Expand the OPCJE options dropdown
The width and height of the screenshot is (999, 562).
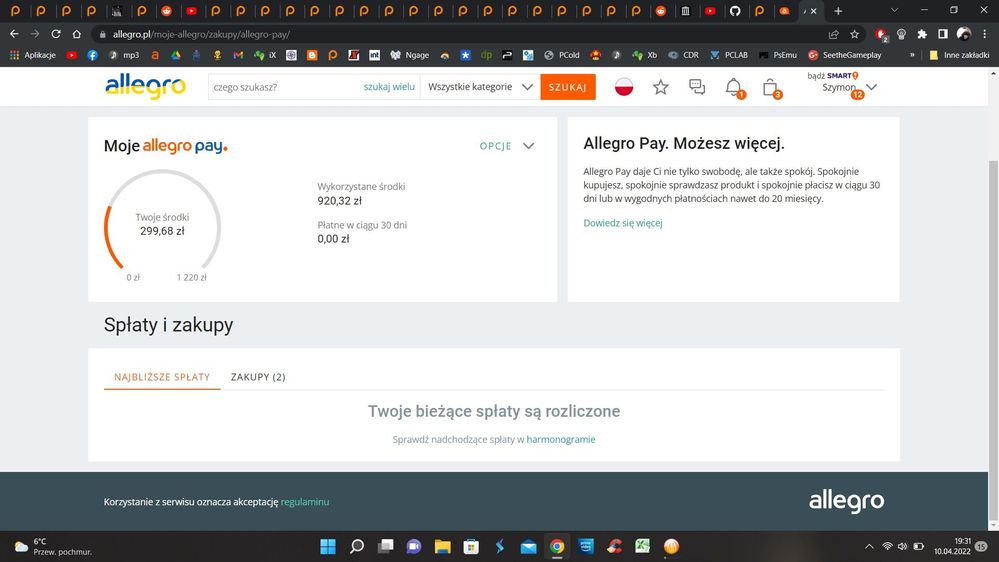[507, 146]
